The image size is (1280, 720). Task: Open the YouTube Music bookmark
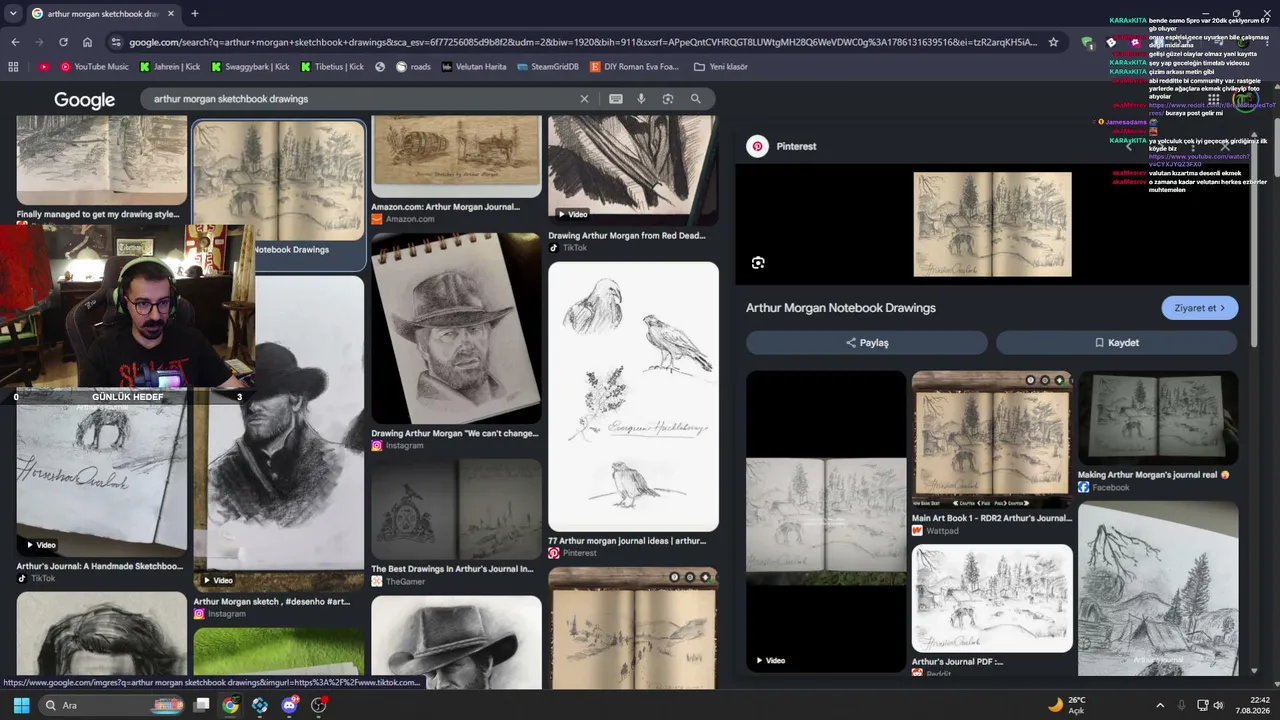[94, 67]
